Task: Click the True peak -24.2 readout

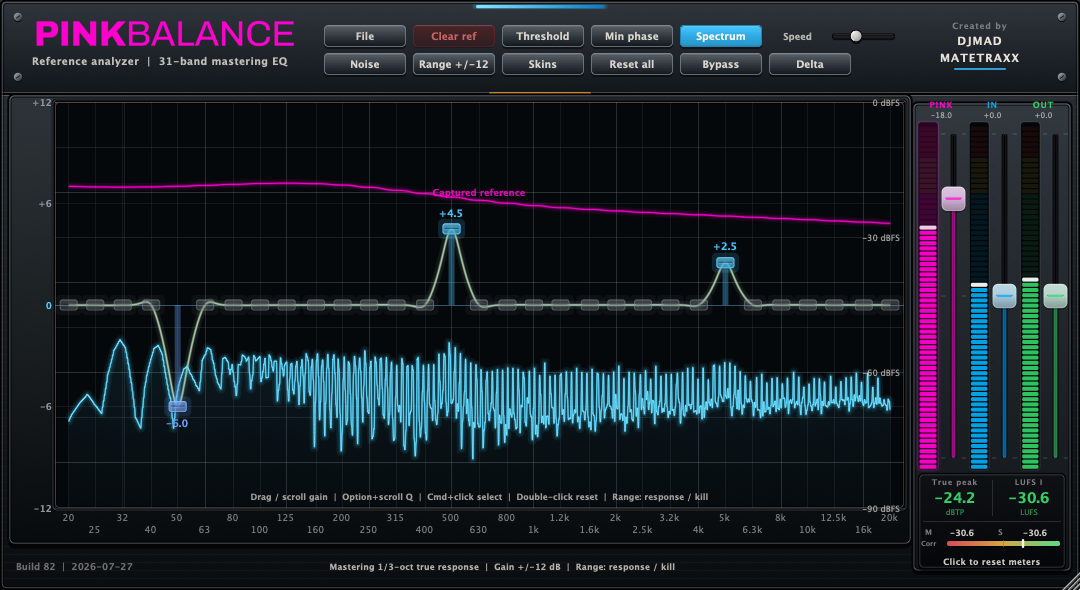Action: (x=954, y=498)
